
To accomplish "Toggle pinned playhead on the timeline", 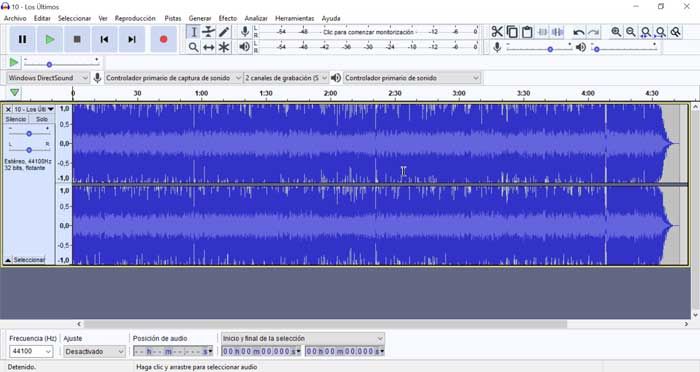I will [x=14, y=93].
